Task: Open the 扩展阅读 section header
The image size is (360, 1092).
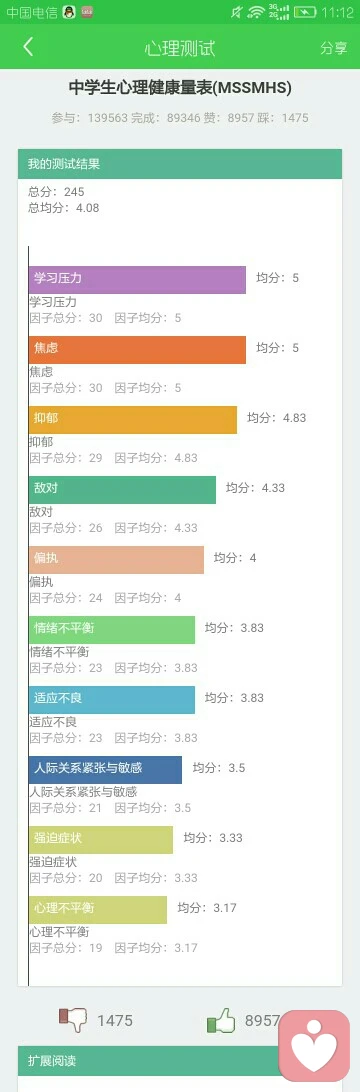Action: tap(180, 1061)
